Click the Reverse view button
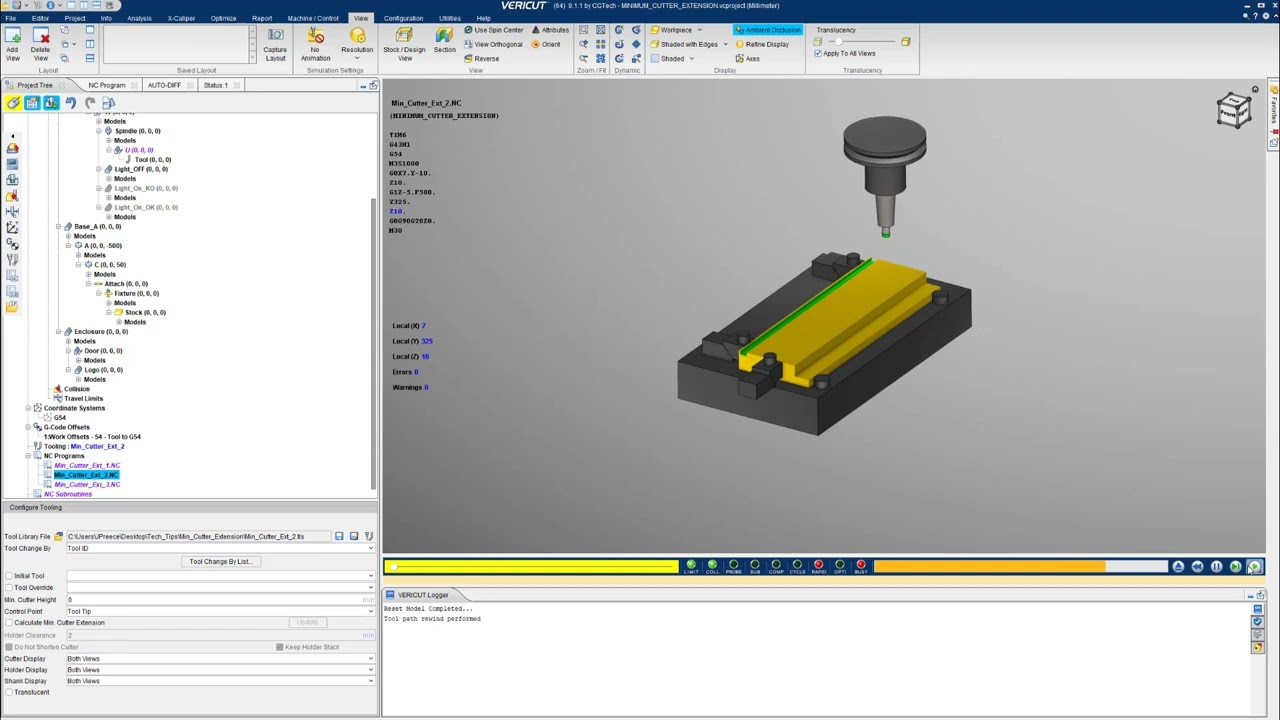This screenshot has height=720, width=1280. coord(481,58)
